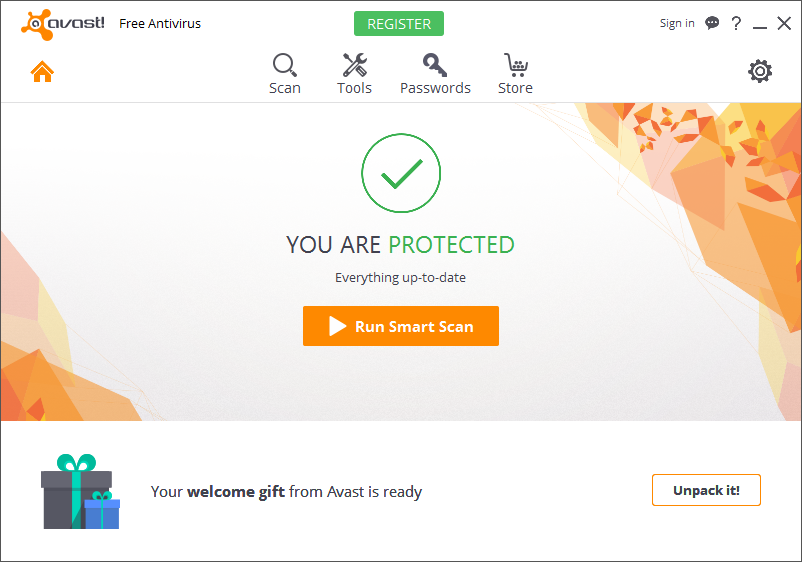
Task: Open help with the question mark
Action: point(737,23)
